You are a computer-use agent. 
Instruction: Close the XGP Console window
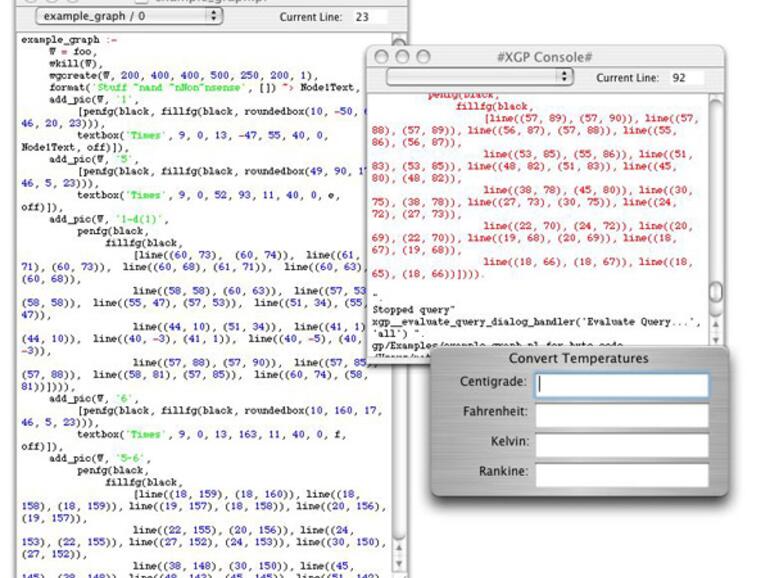[x=383, y=57]
